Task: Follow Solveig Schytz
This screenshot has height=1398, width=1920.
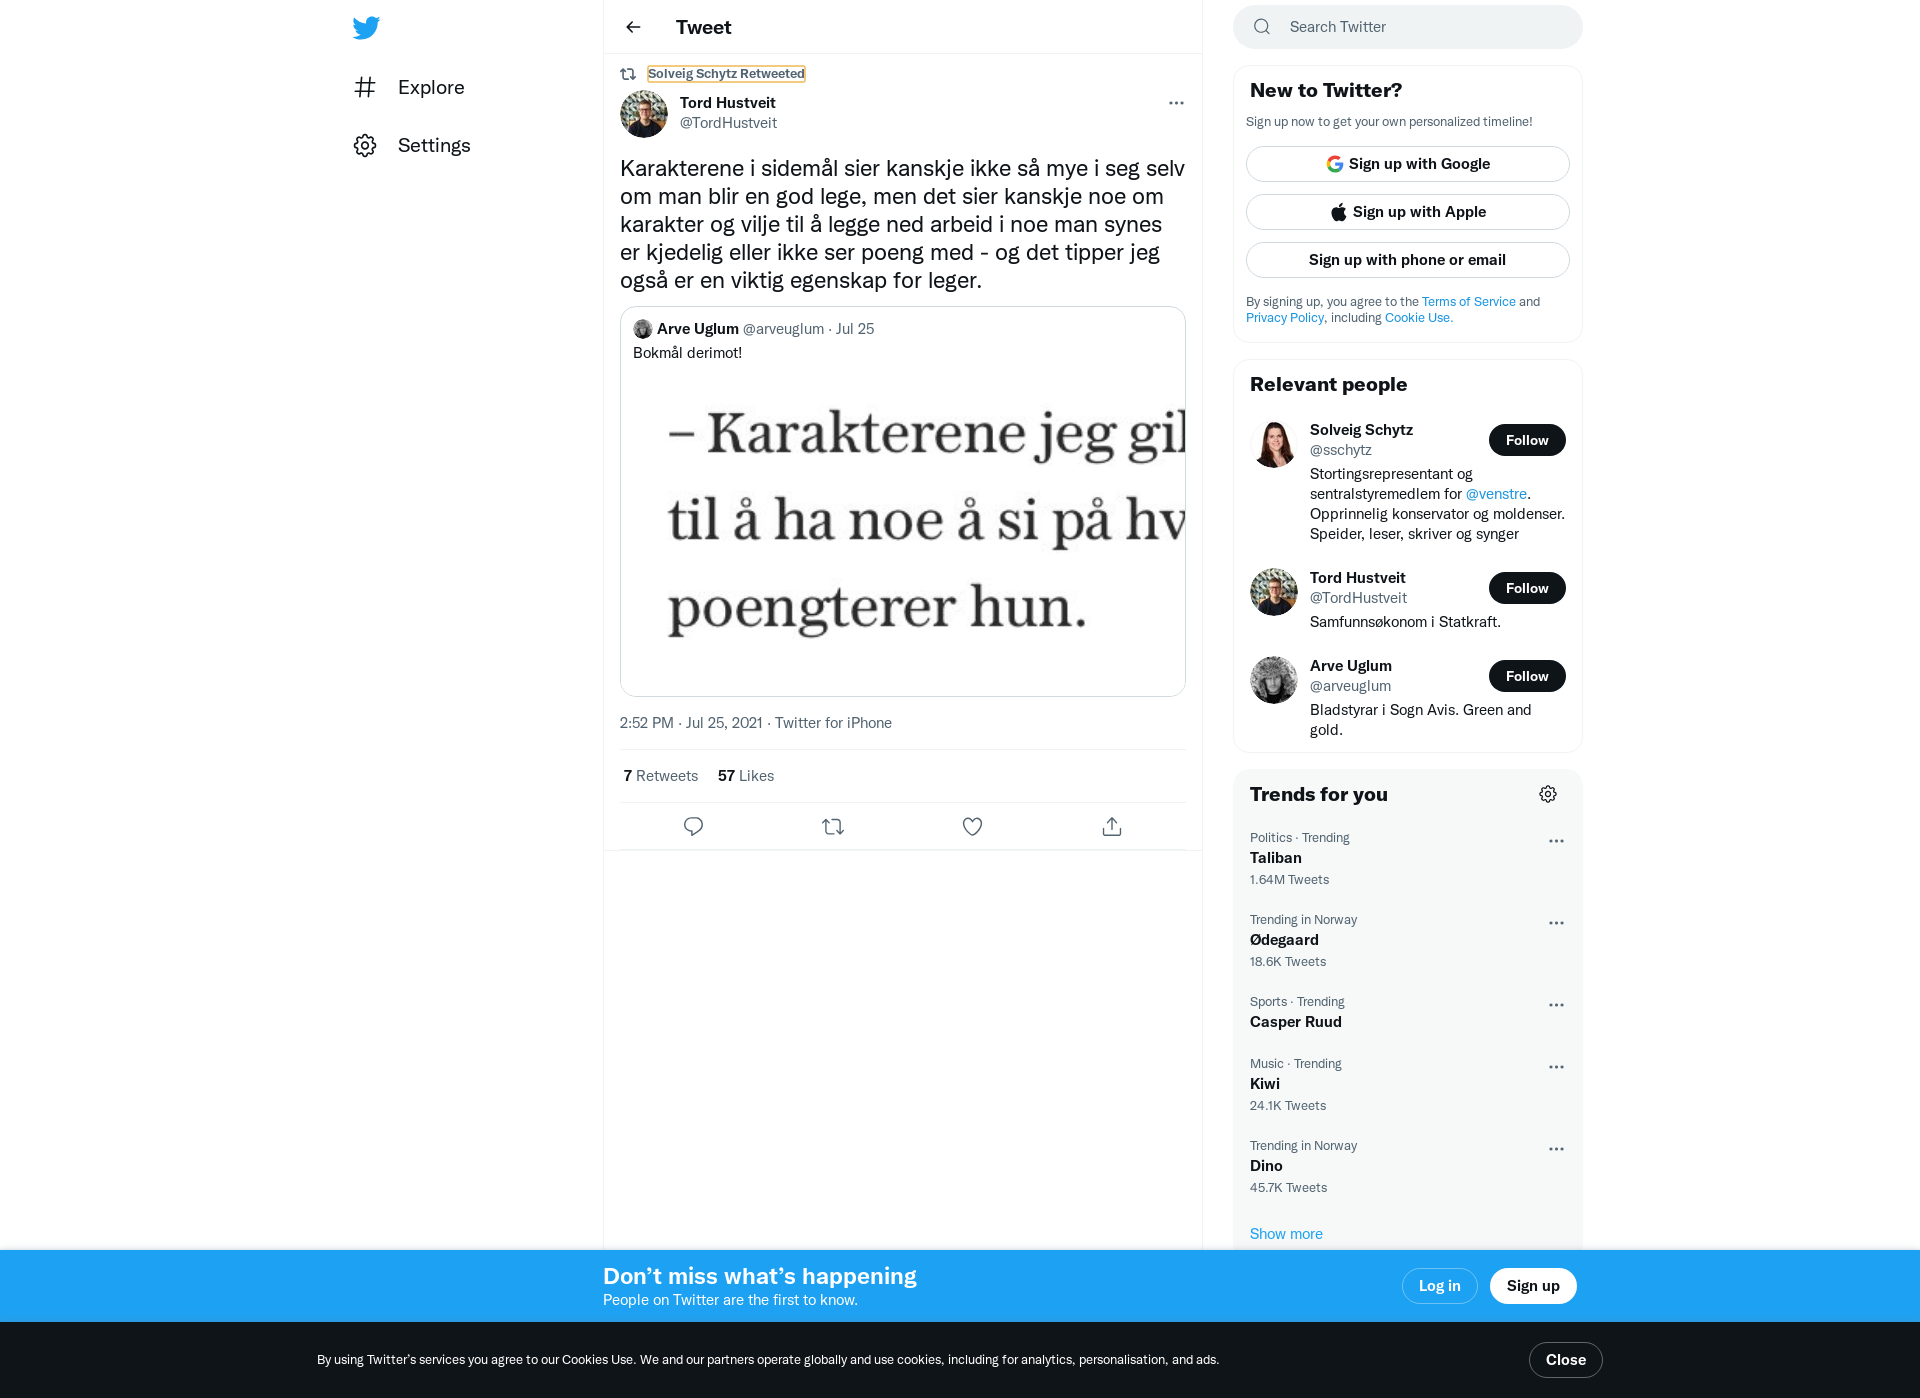Action: pos(1527,440)
